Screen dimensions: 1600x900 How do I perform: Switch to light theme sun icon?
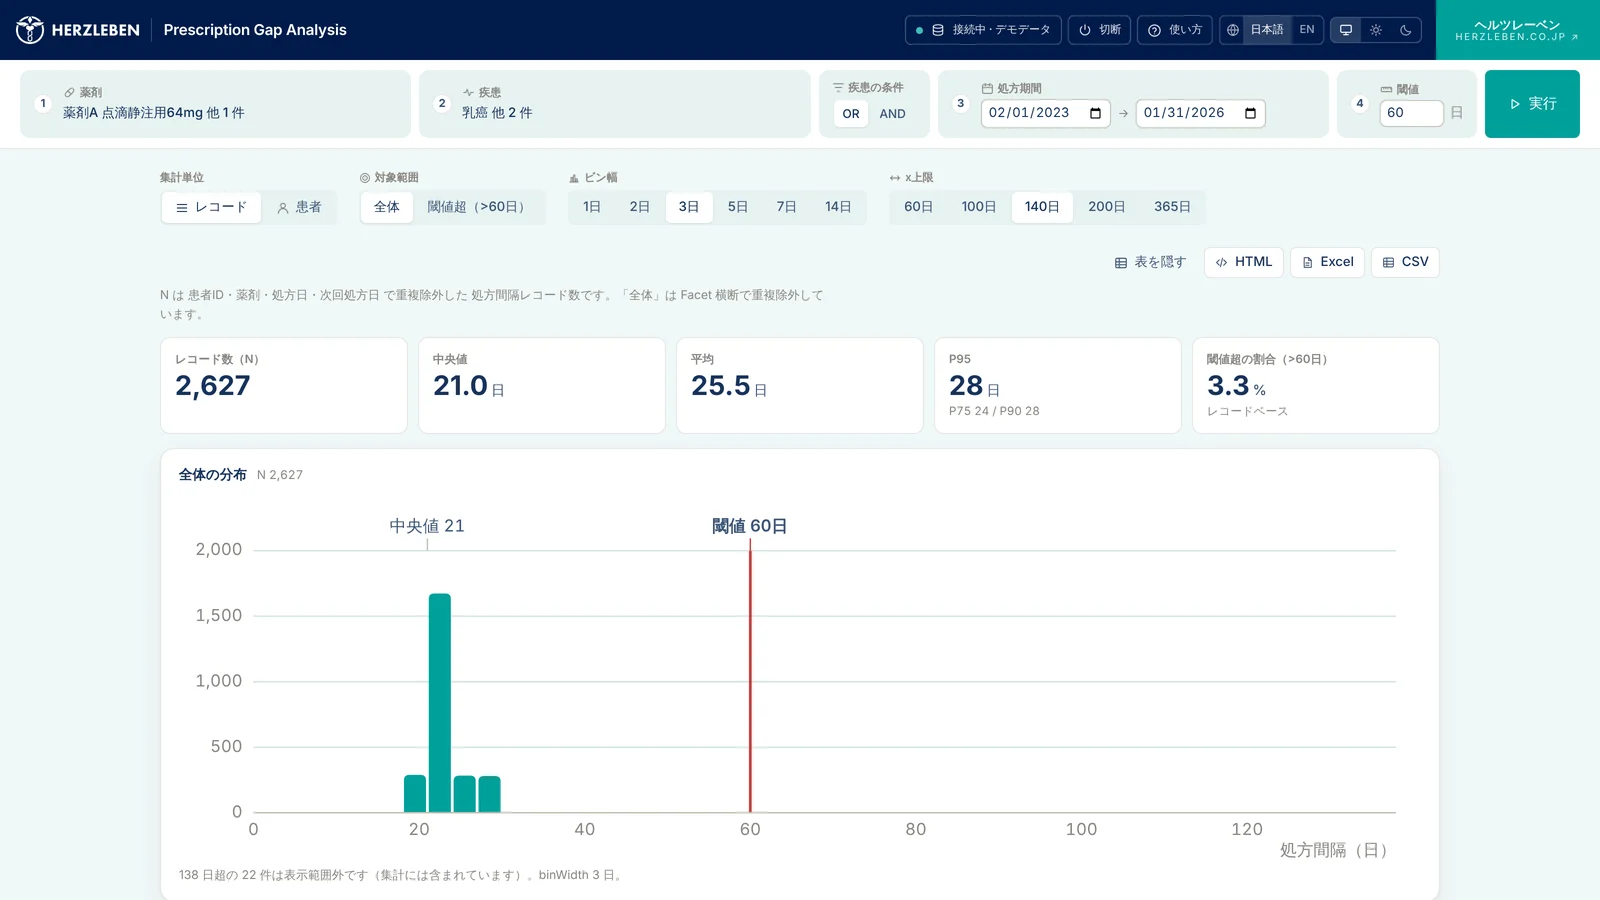click(x=1376, y=30)
